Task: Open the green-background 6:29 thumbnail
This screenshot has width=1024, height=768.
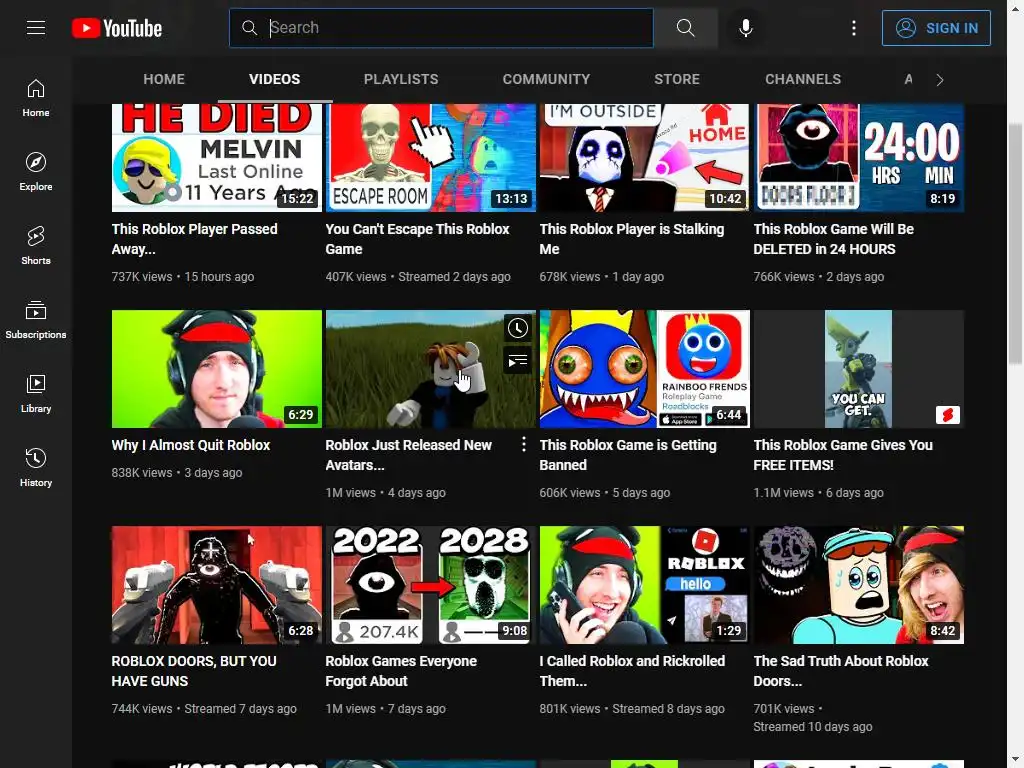Action: pyautogui.click(x=217, y=369)
